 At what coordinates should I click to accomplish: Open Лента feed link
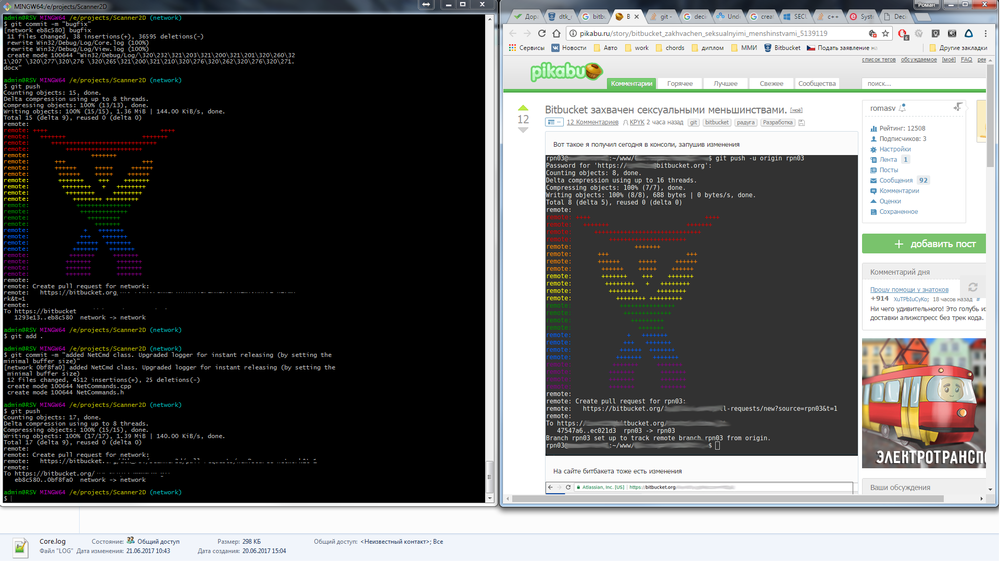[888, 160]
